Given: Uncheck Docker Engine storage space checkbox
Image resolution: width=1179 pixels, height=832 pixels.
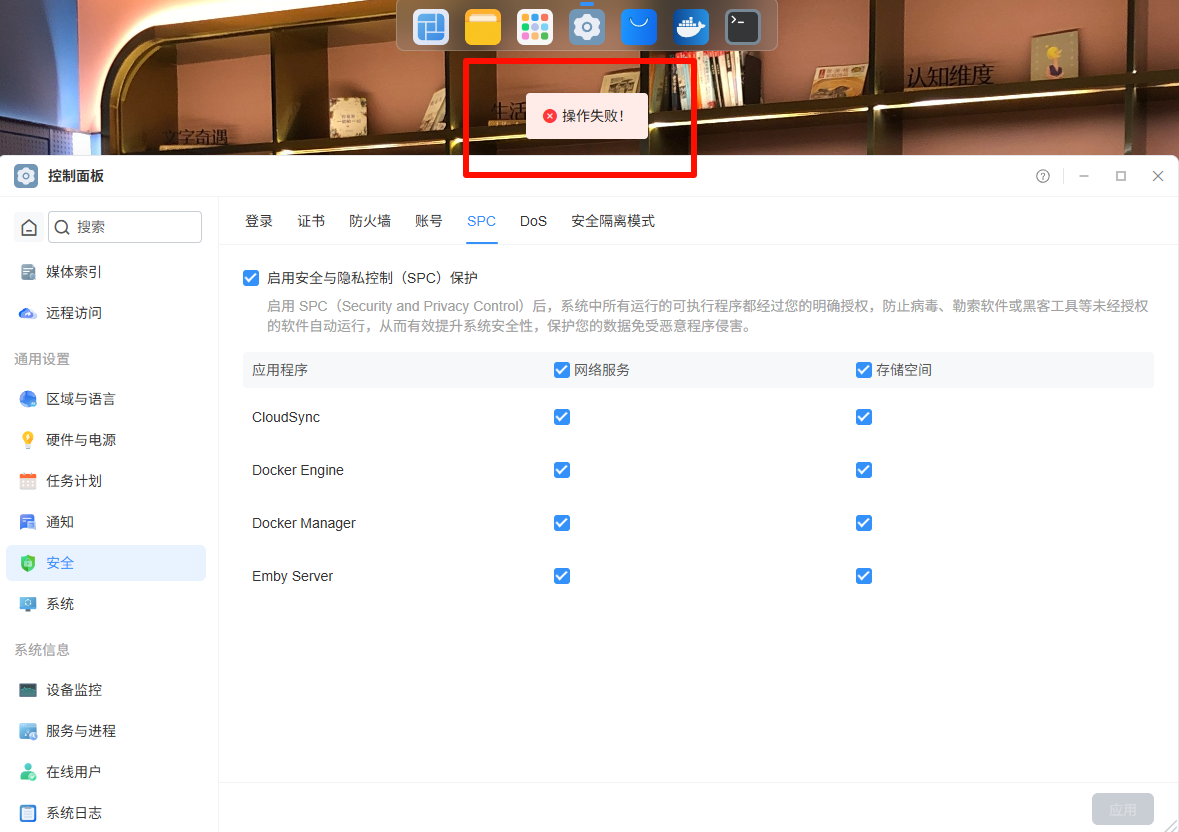Looking at the screenshot, I should (x=864, y=470).
